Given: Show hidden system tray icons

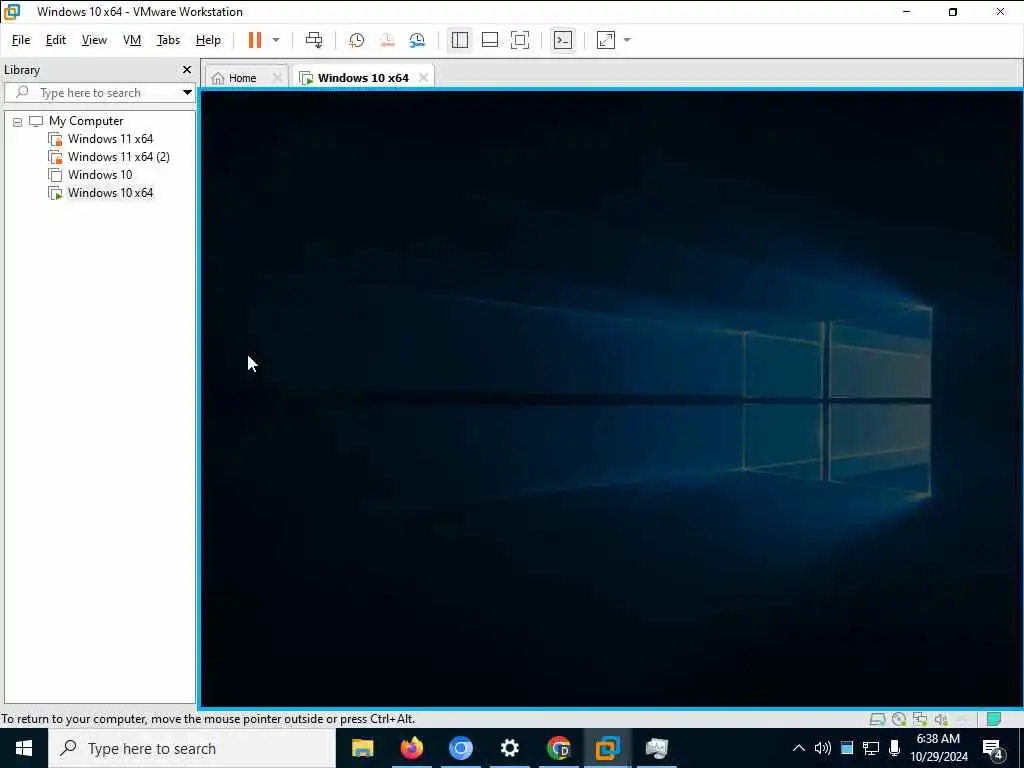Looking at the screenshot, I should 798,748.
